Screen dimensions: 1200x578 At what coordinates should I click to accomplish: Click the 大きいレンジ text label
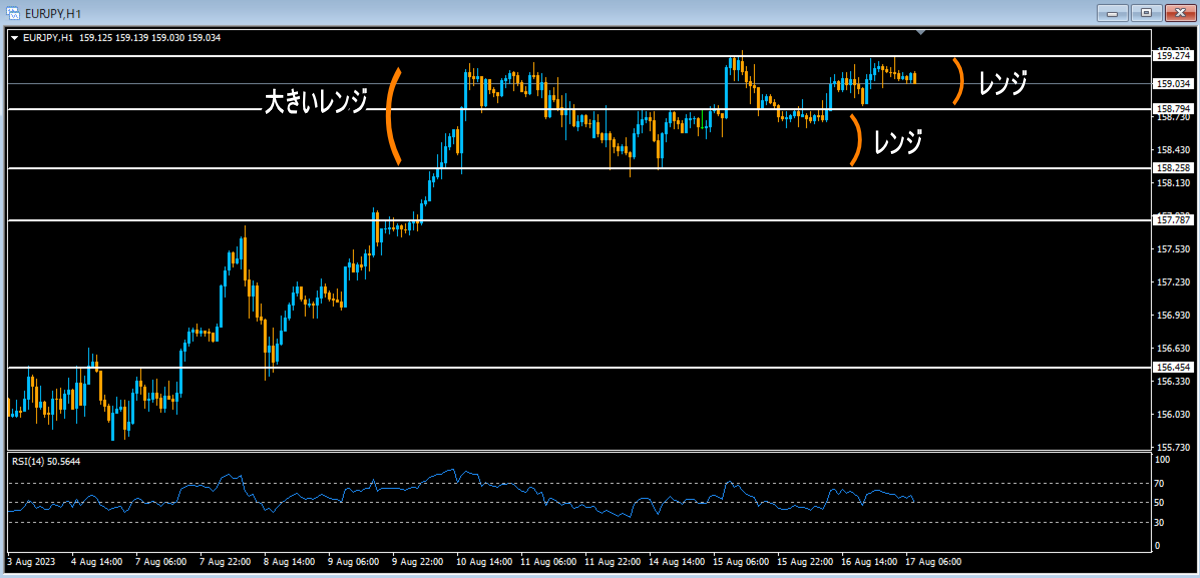(316, 103)
